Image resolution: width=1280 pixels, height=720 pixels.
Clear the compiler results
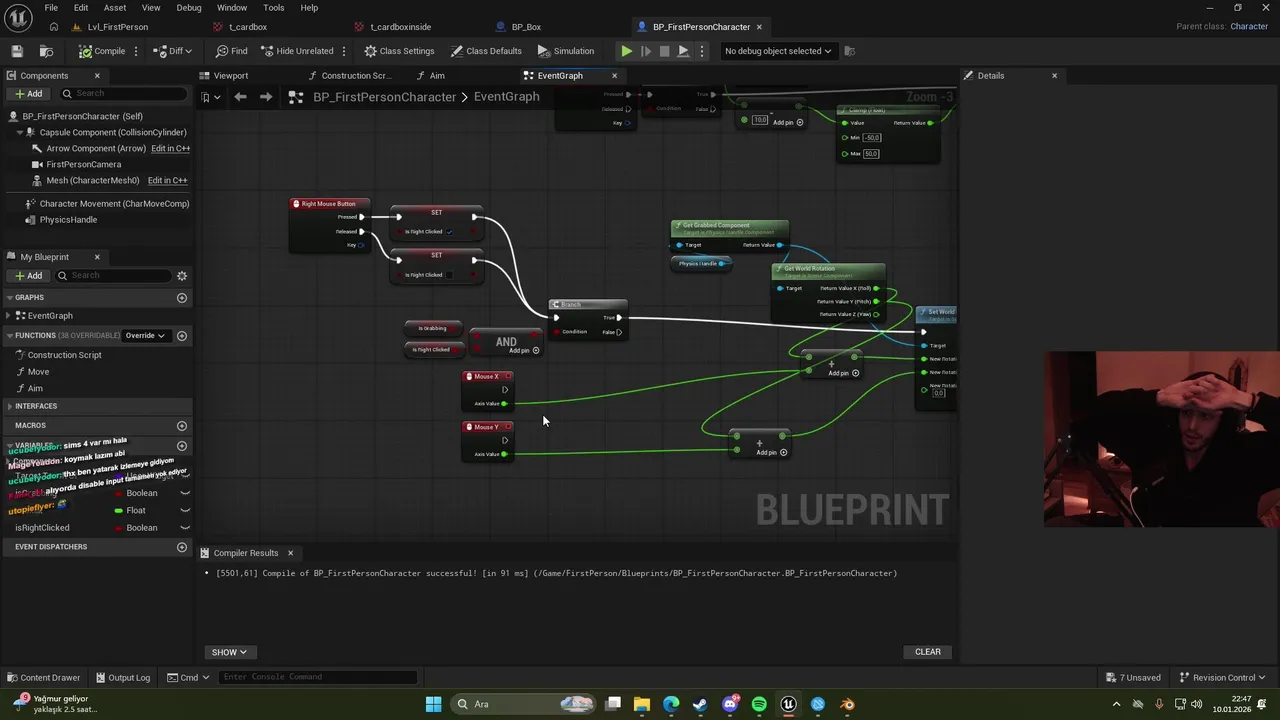tap(928, 652)
